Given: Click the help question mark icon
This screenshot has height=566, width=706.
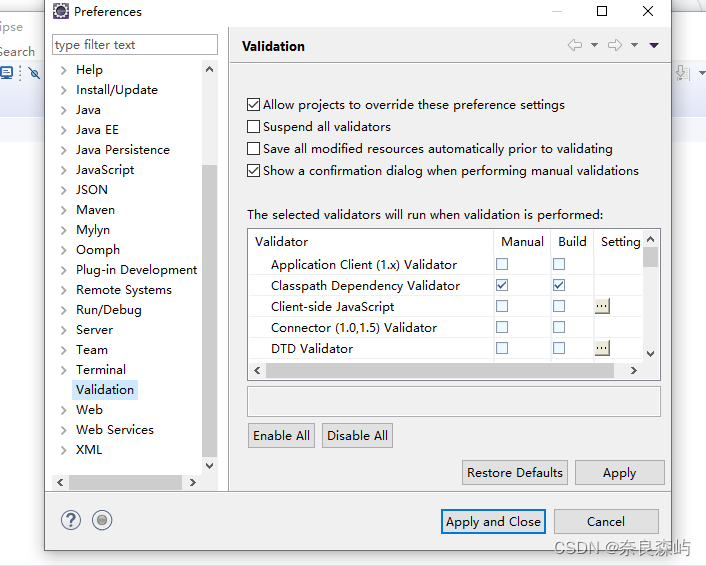Looking at the screenshot, I should click(71, 520).
